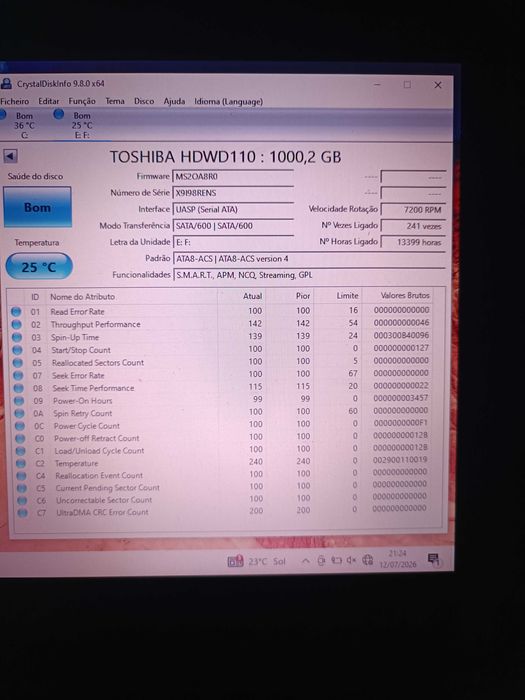
Task: Click the network globe icon in tray
Action: coord(367,560)
